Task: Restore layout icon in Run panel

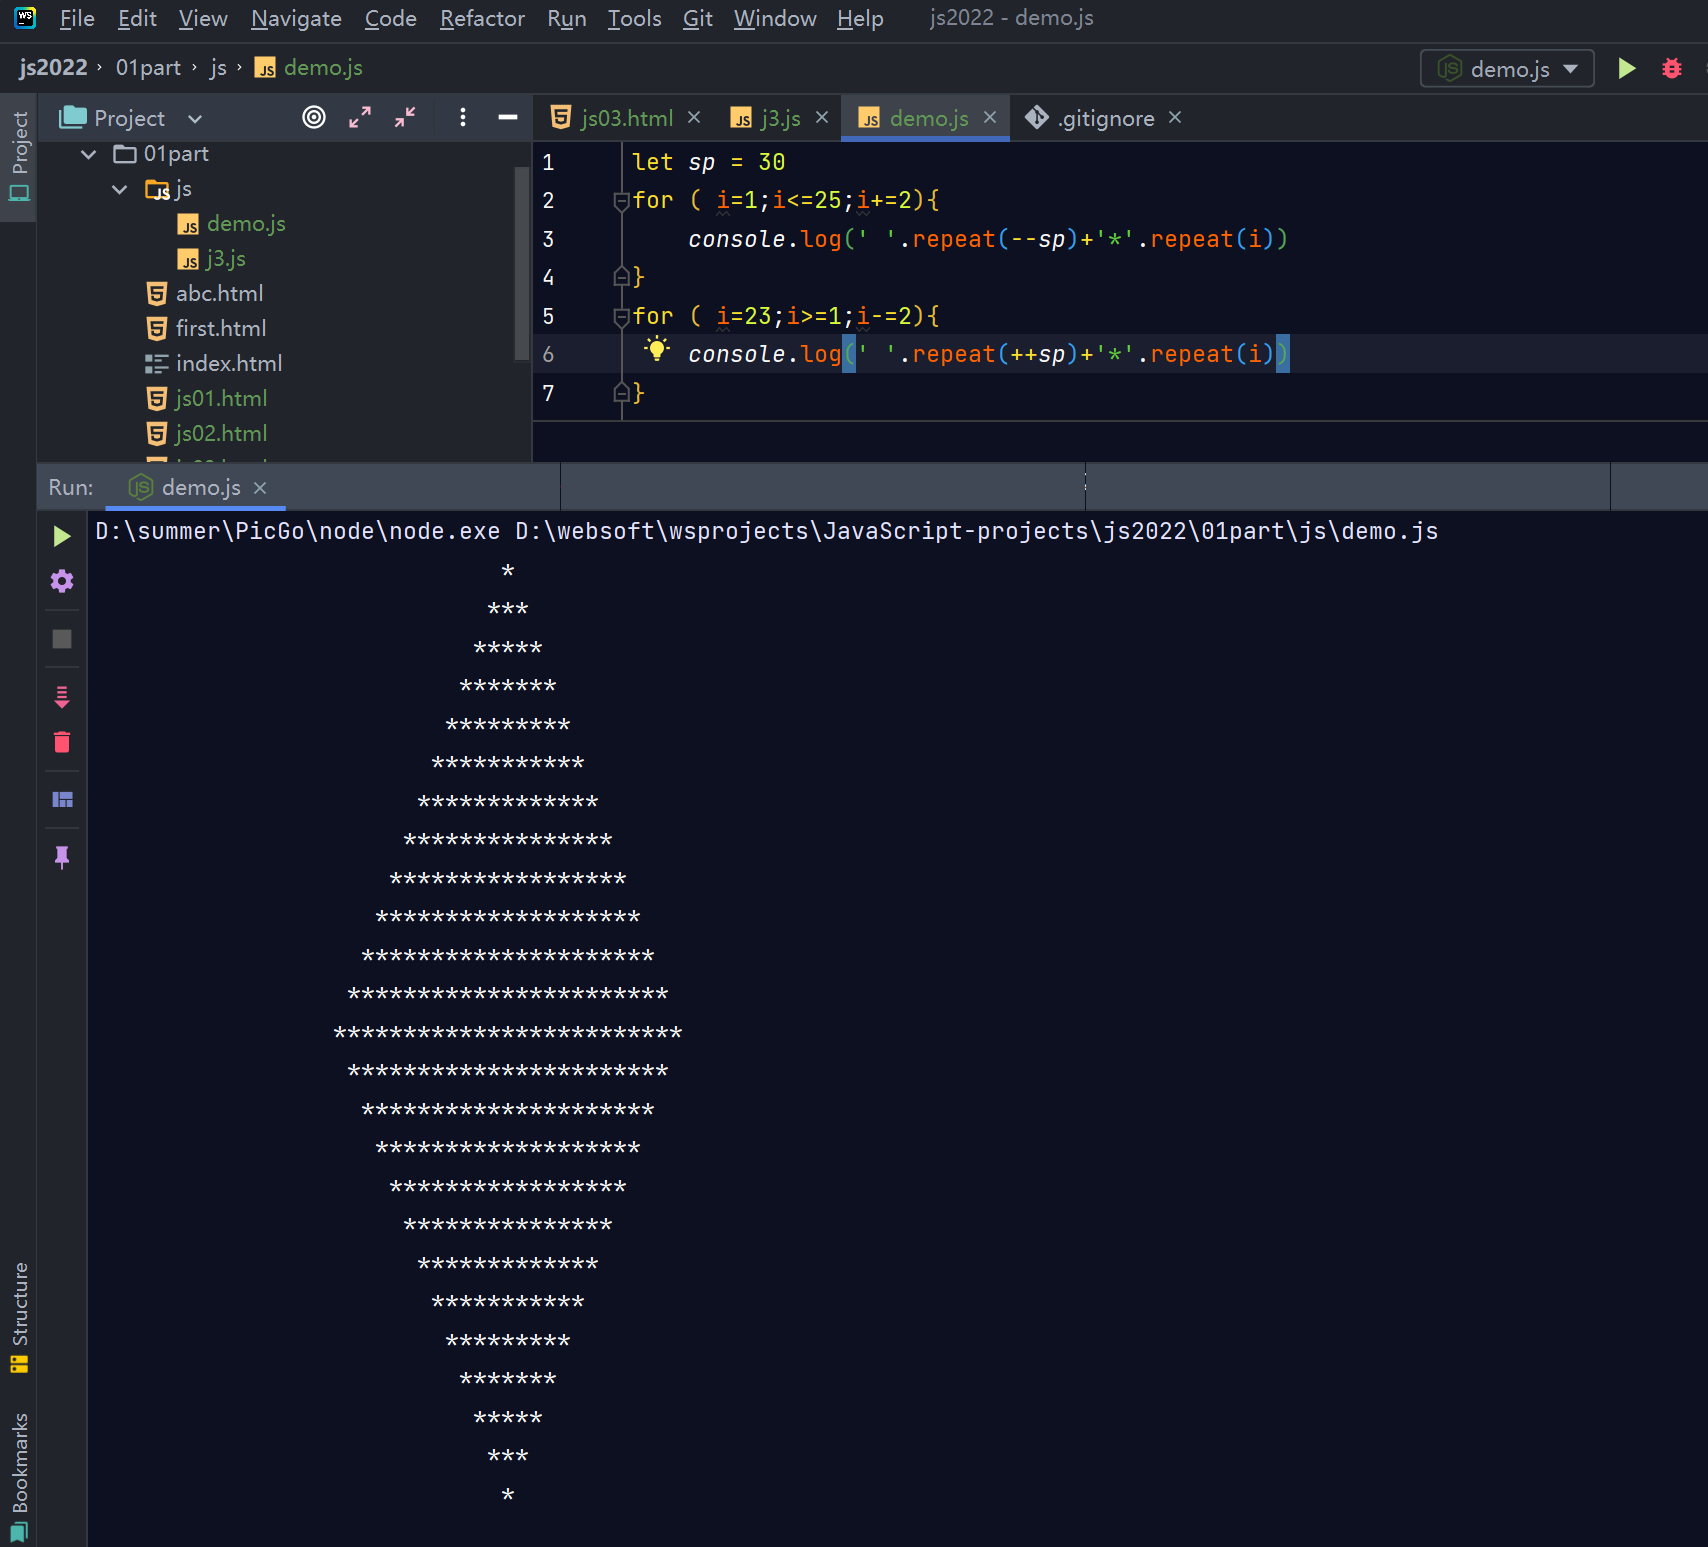Action: [62, 799]
